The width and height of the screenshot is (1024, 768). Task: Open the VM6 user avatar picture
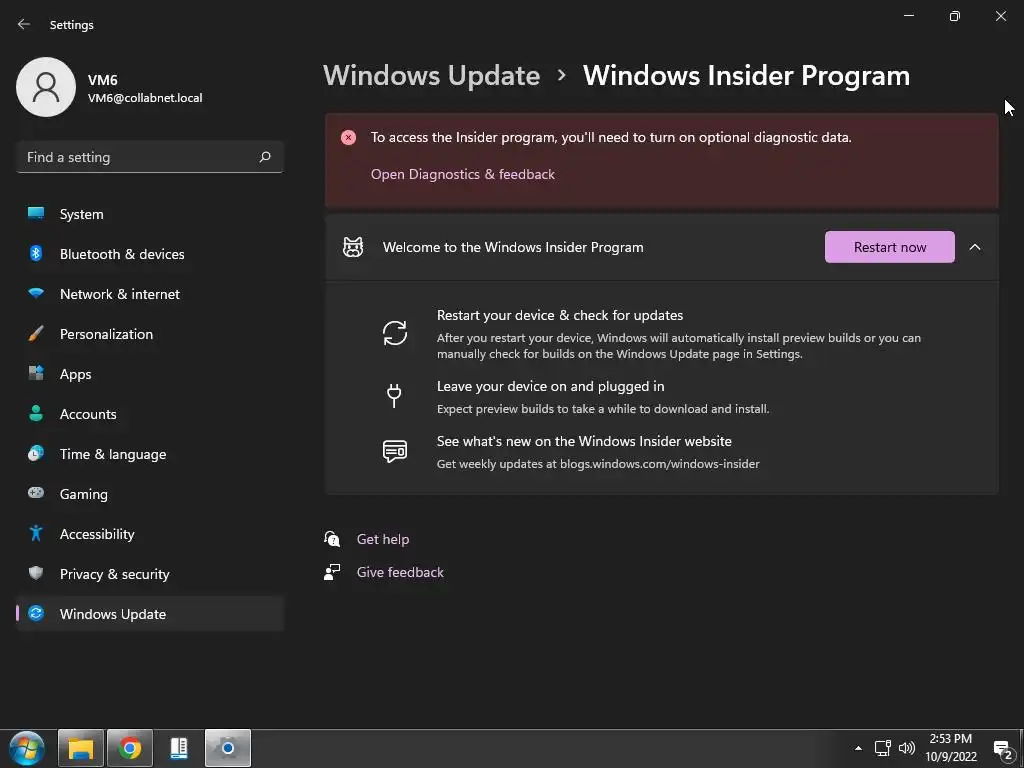tap(46, 87)
